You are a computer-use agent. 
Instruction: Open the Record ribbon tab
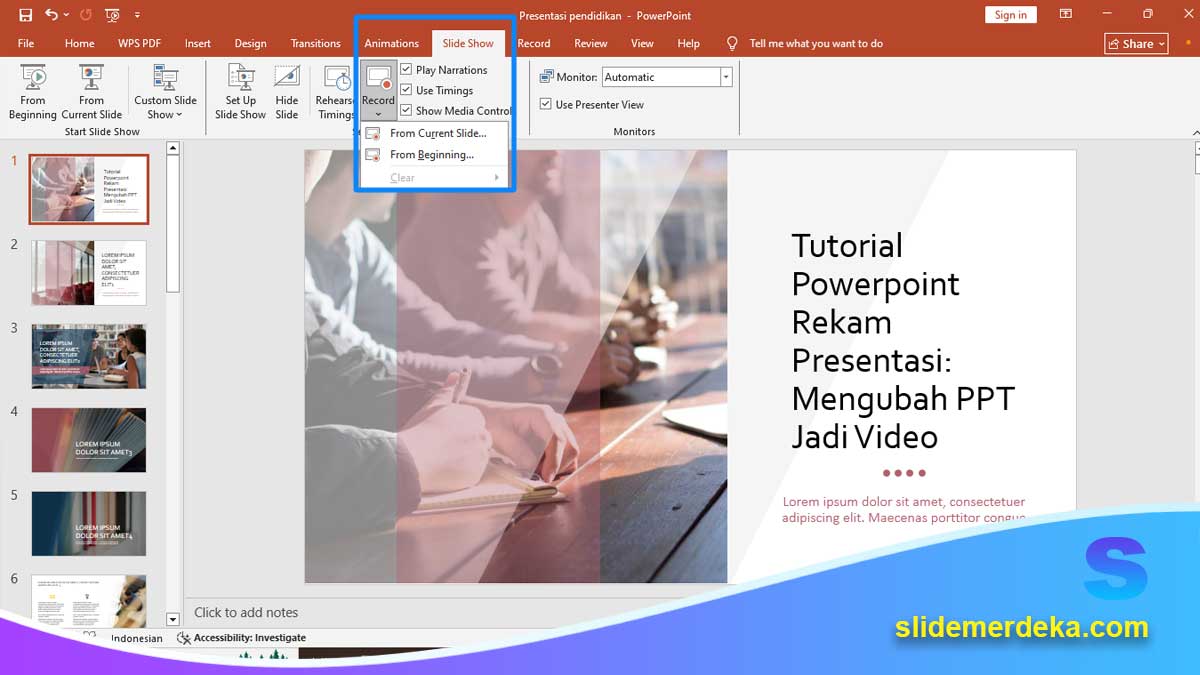(x=534, y=43)
